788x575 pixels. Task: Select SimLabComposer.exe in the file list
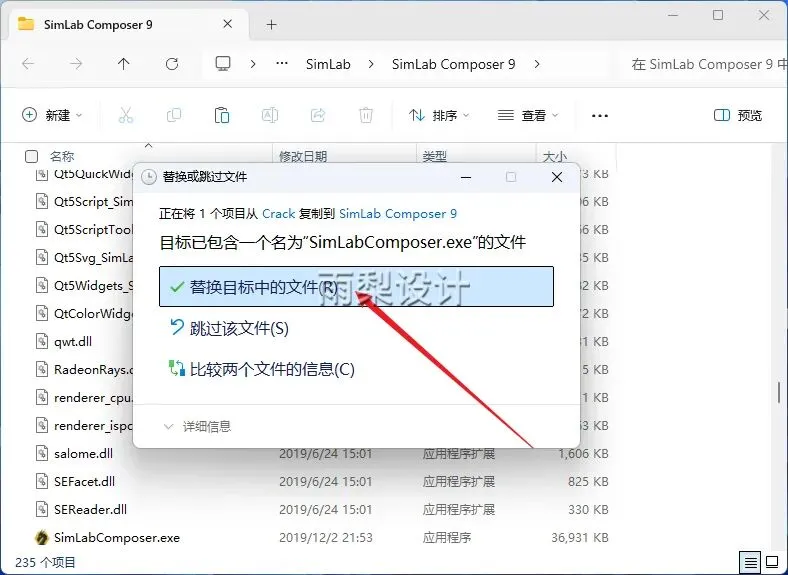click(x=117, y=538)
